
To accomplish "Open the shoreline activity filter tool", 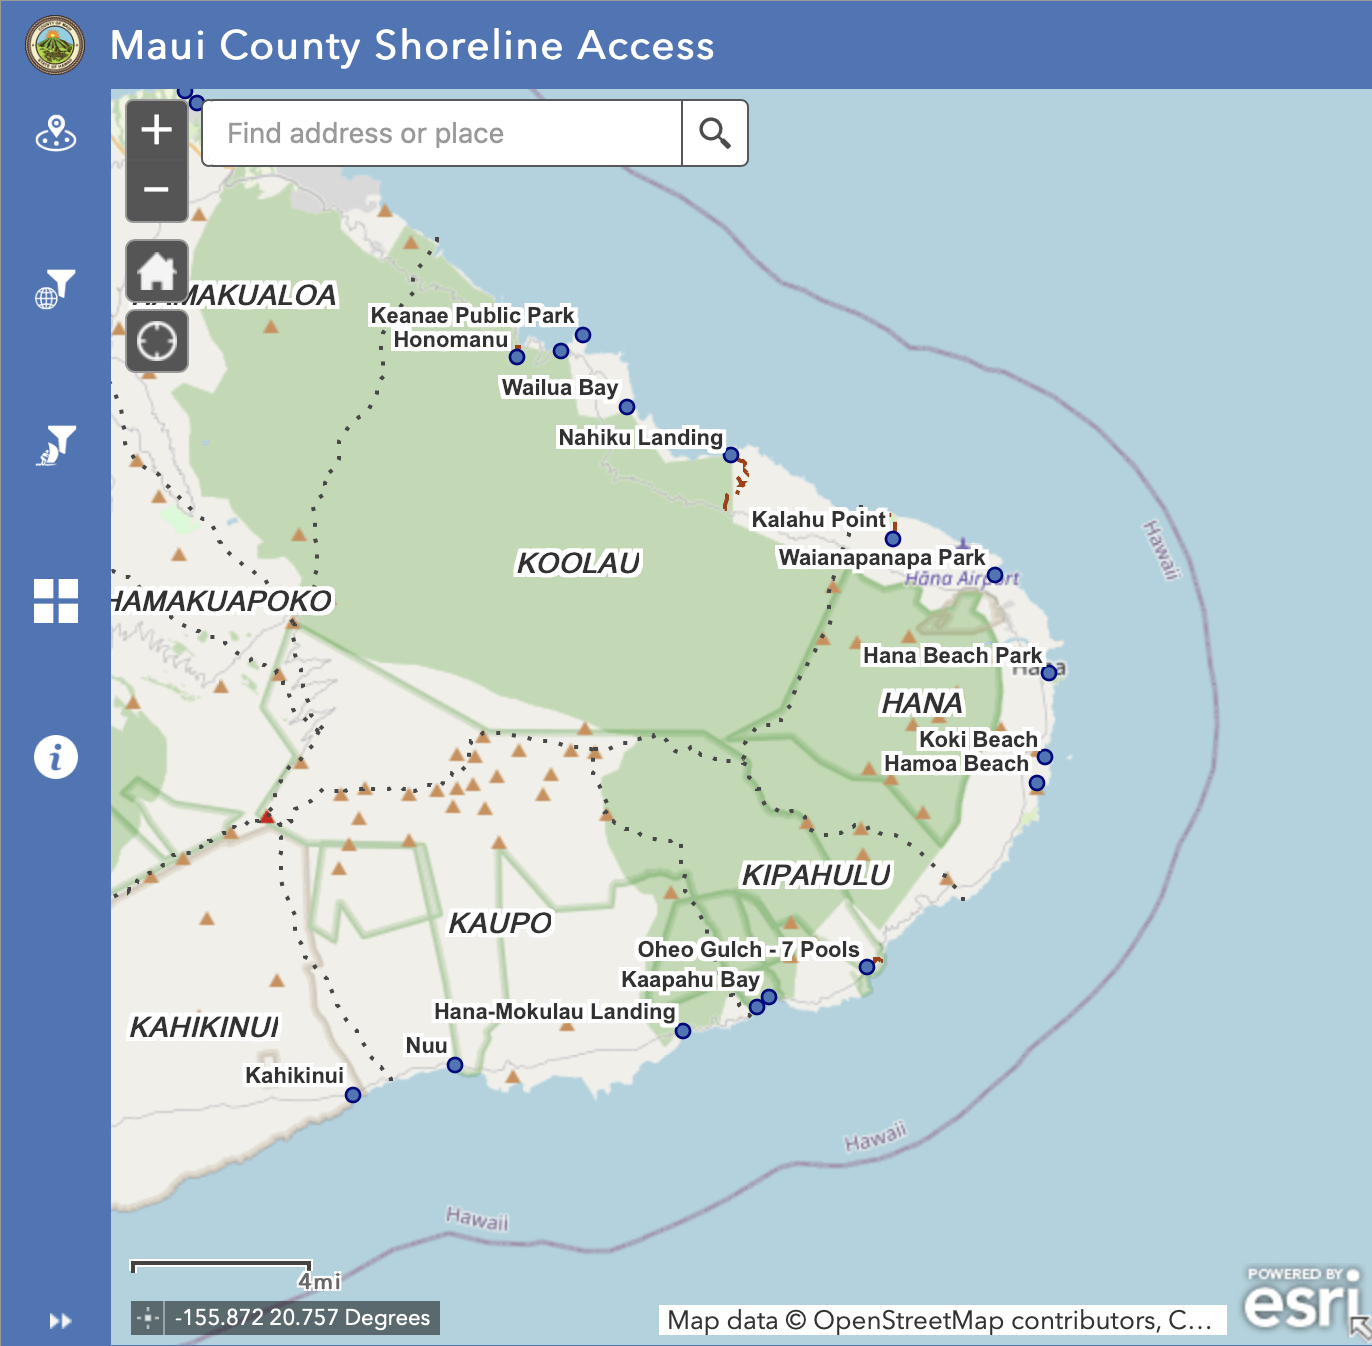I will coord(56,445).
